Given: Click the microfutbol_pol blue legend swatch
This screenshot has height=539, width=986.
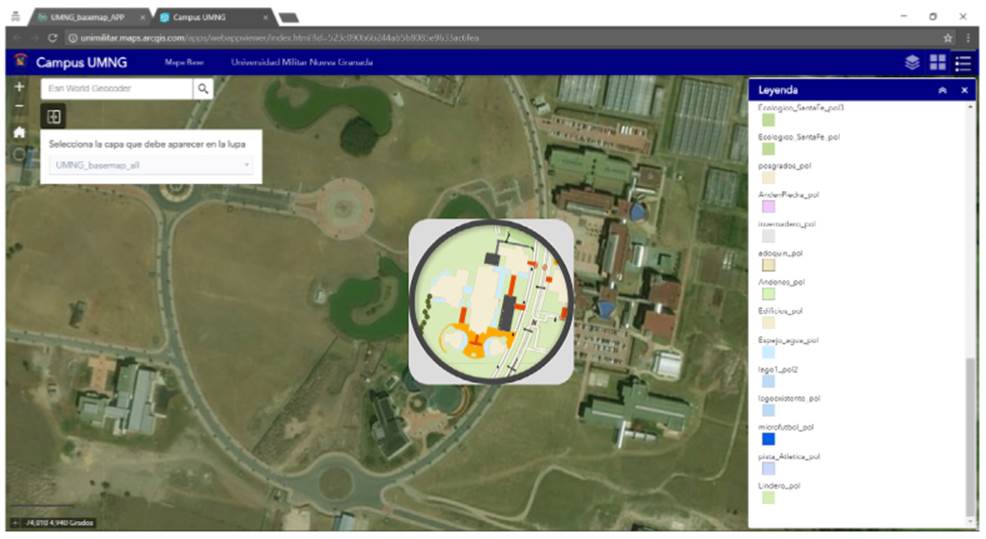Looking at the screenshot, I should click(x=768, y=438).
